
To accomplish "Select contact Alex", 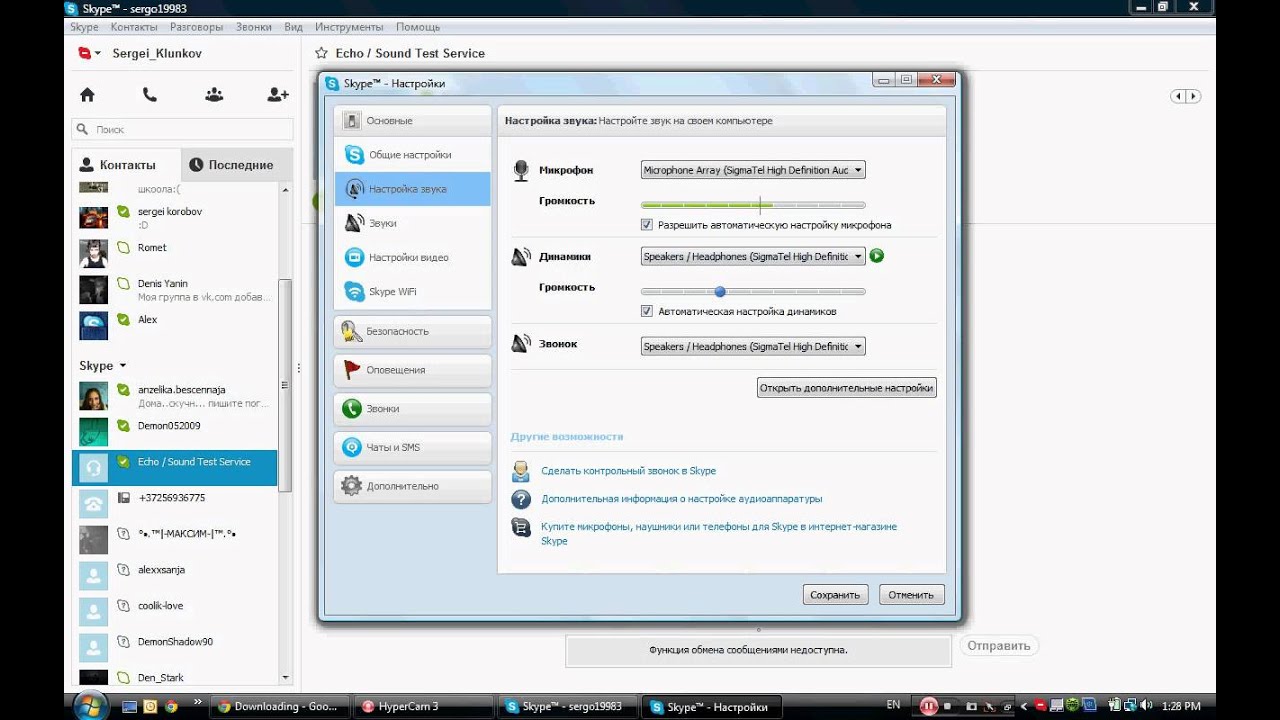I will tap(174, 325).
